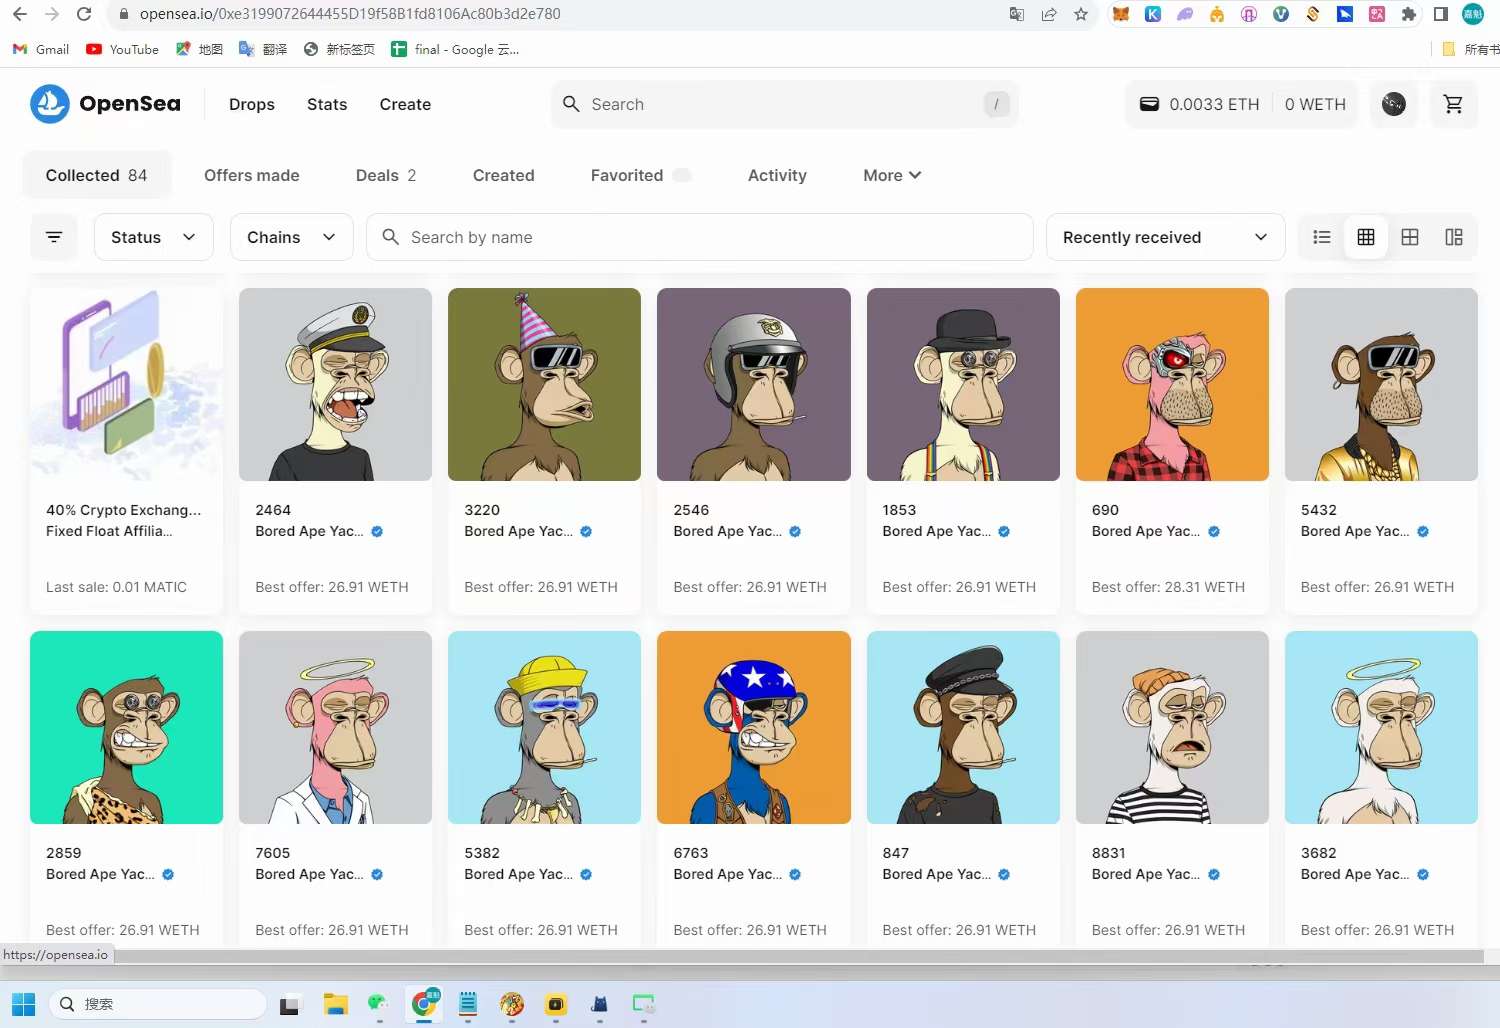Open Bored Ape 847 thumbnail
Screen dimensions: 1500x1028
pyautogui.click(x=963, y=728)
